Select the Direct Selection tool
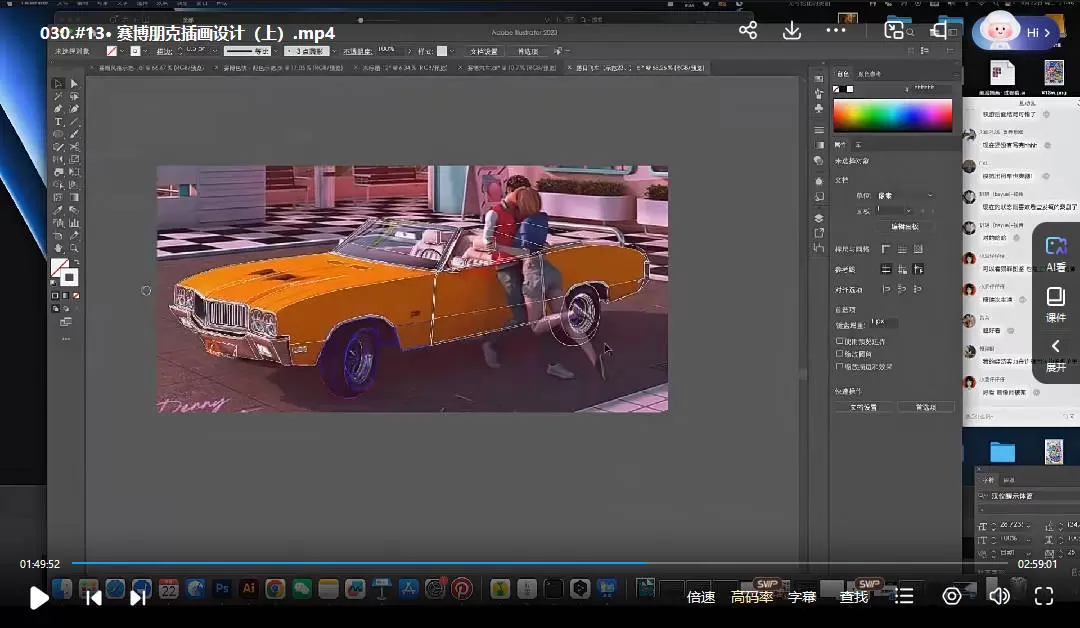 [x=74, y=84]
